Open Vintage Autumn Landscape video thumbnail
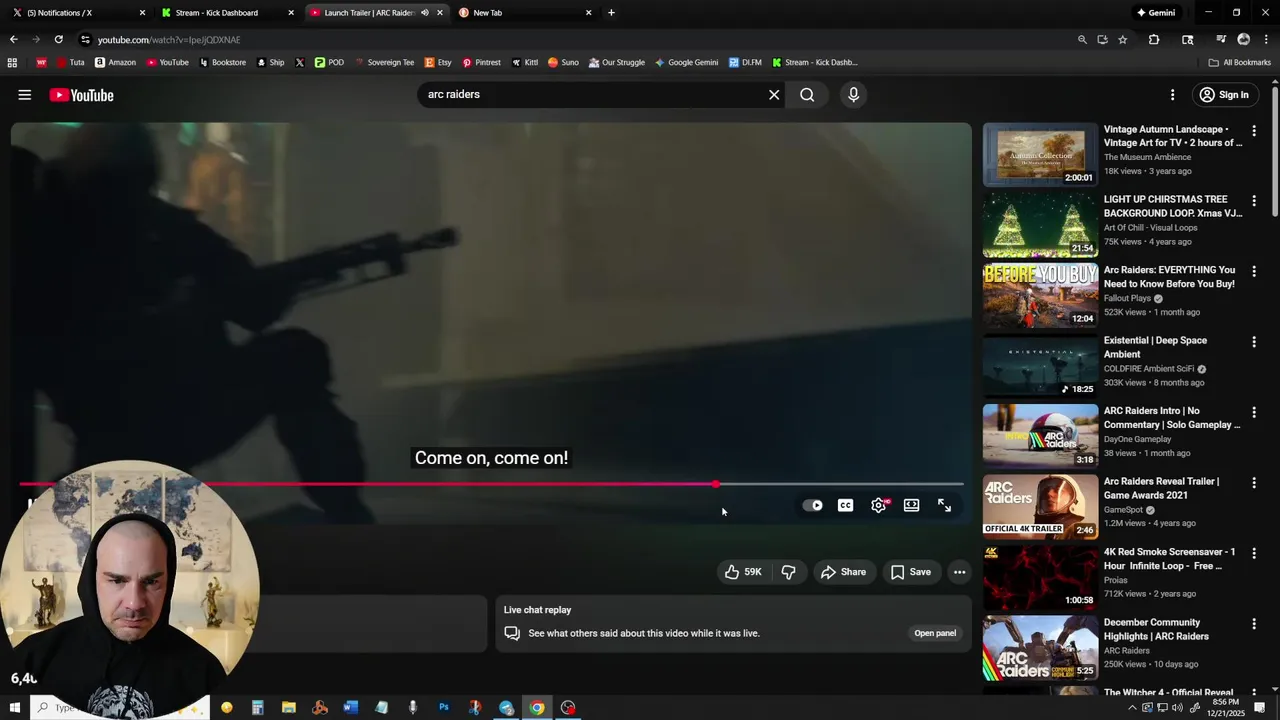The image size is (1280, 720). (x=1040, y=155)
